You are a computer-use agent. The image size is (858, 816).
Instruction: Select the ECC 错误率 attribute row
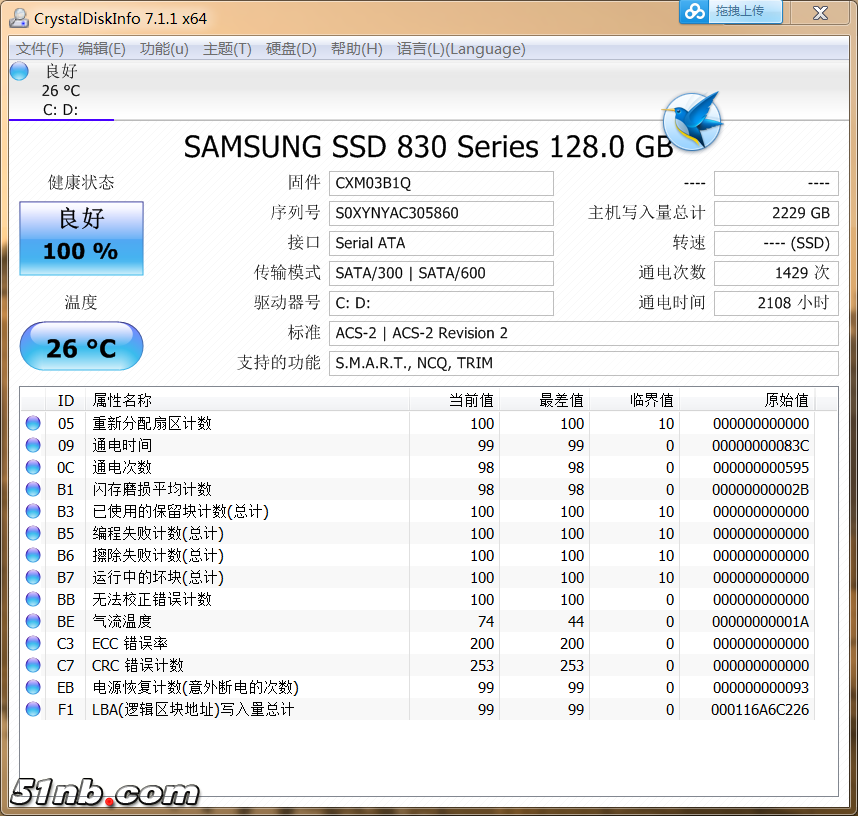(x=418, y=643)
